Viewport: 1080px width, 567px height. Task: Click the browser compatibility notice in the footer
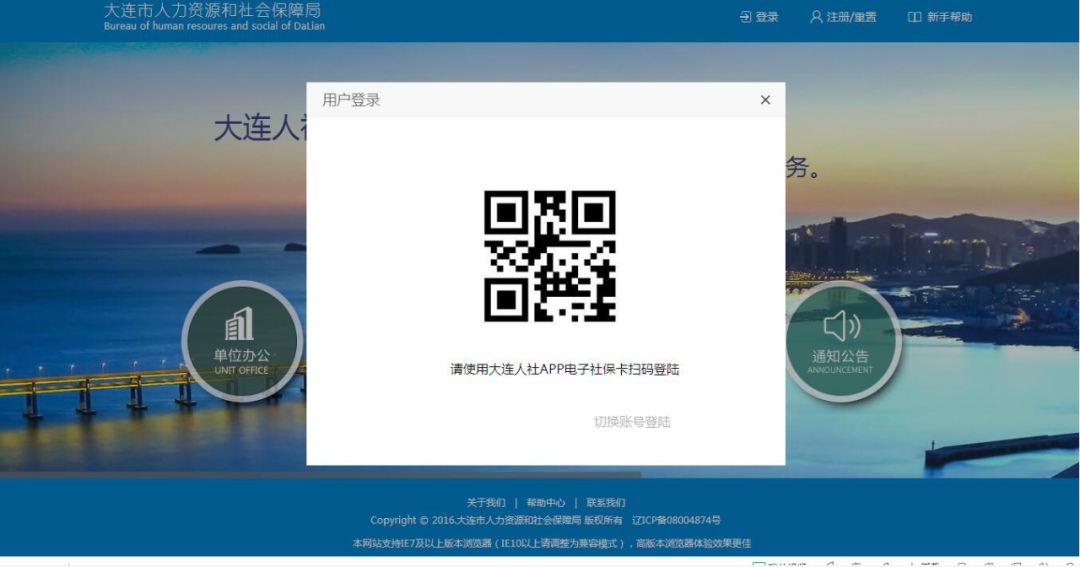[x=551, y=543]
